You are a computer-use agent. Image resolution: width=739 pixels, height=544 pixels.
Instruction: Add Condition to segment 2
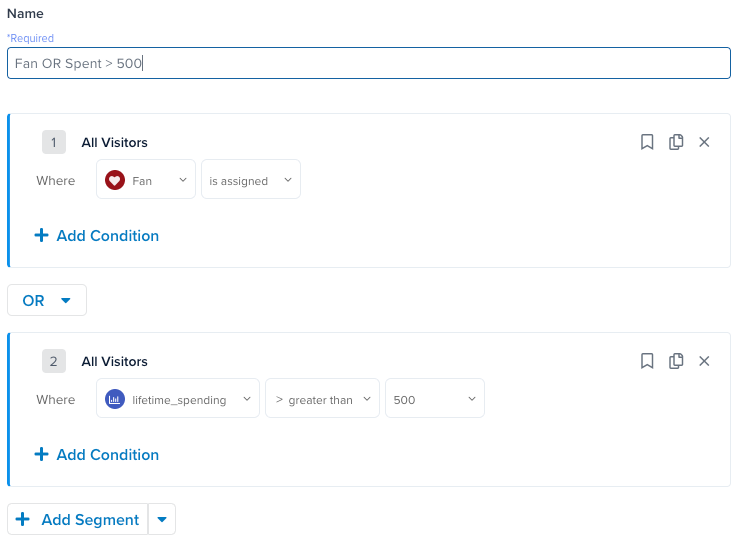coord(97,455)
